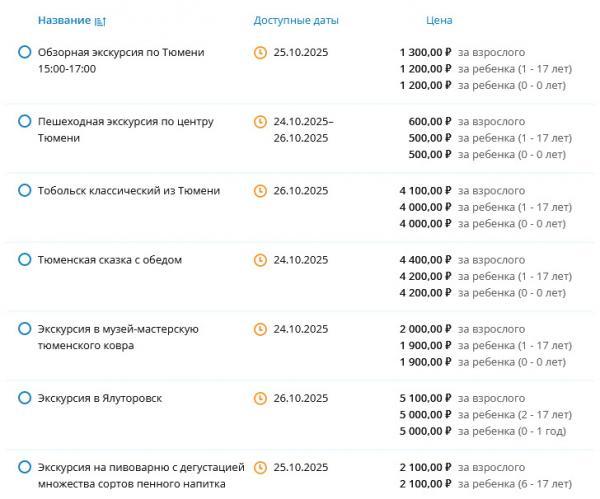
Task: Click the sort icon next to Название
Action: click(x=99, y=21)
